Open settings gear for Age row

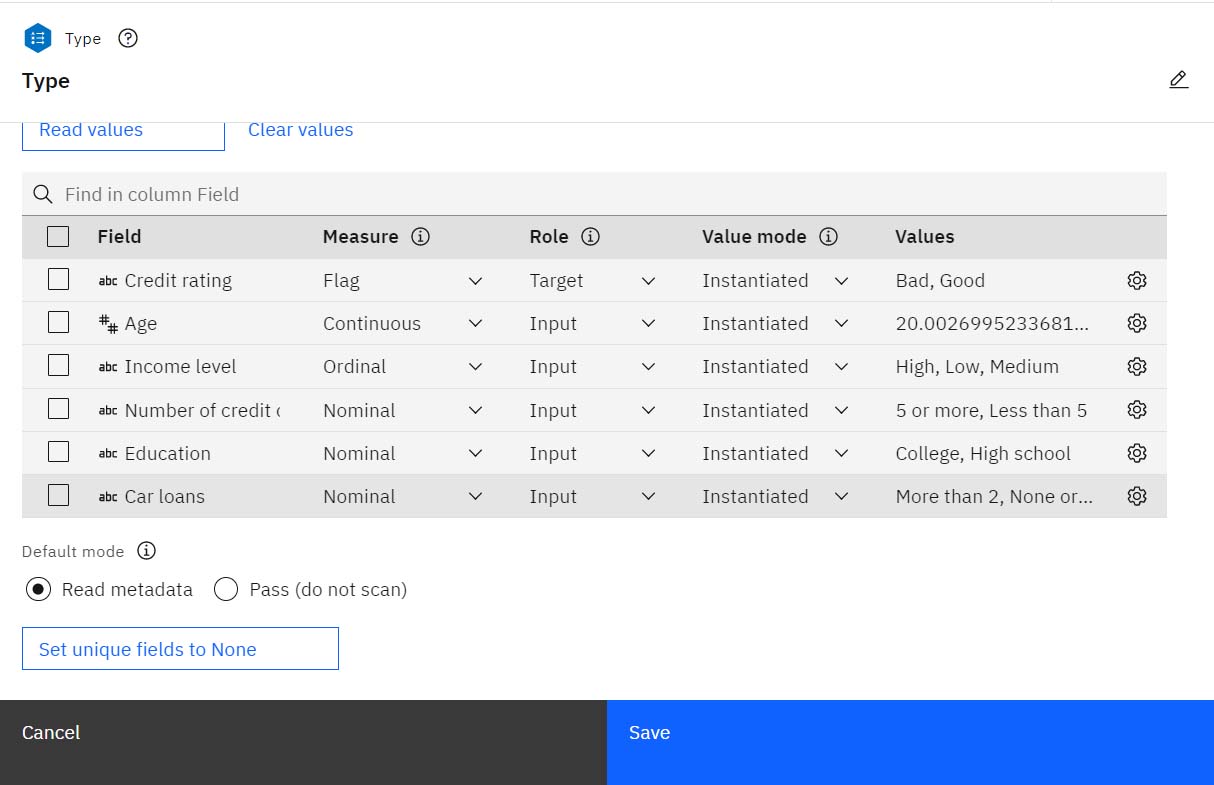tap(1136, 323)
